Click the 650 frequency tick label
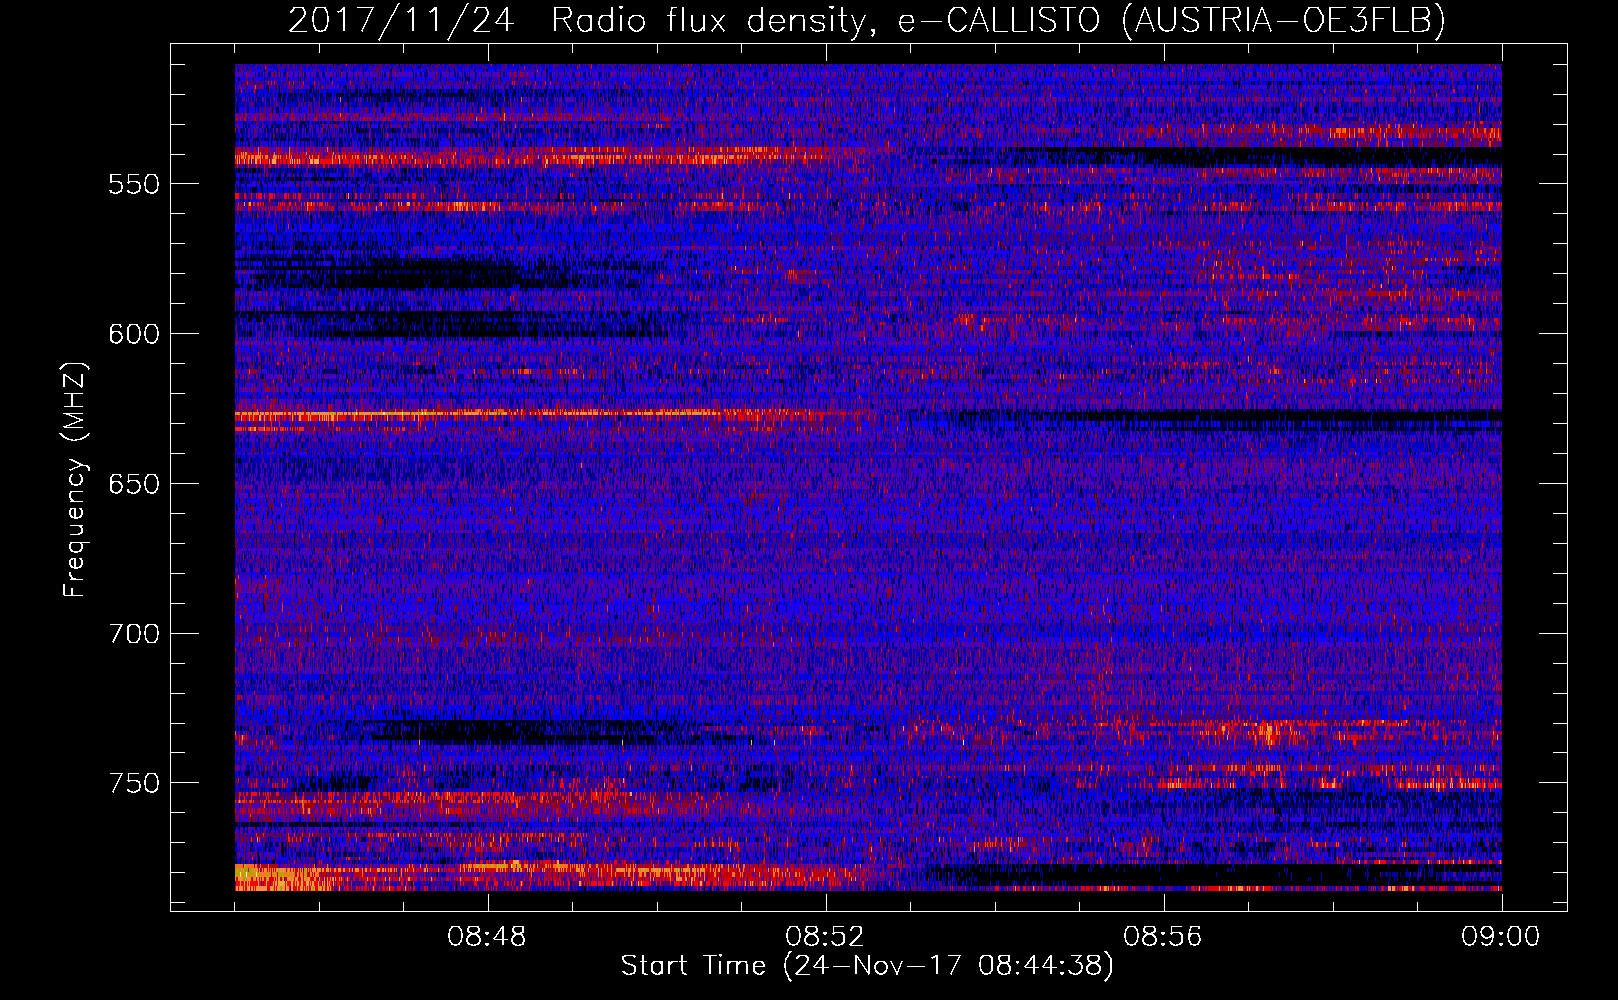This screenshot has height=1000, width=1618. 134,484
